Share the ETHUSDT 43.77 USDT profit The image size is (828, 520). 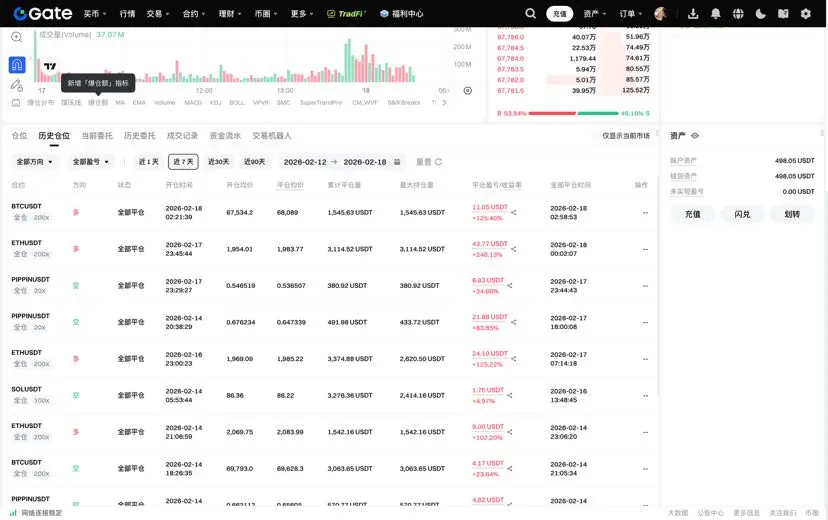(x=514, y=249)
